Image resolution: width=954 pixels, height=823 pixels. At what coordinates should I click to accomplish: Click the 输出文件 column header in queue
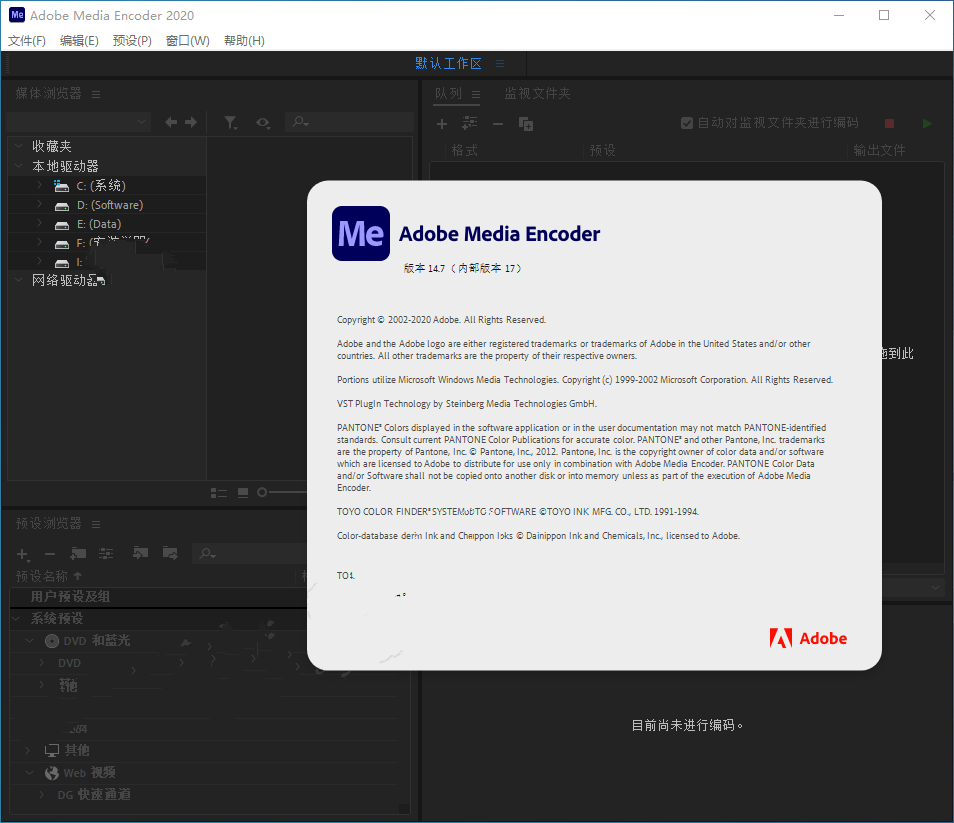pos(879,150)
